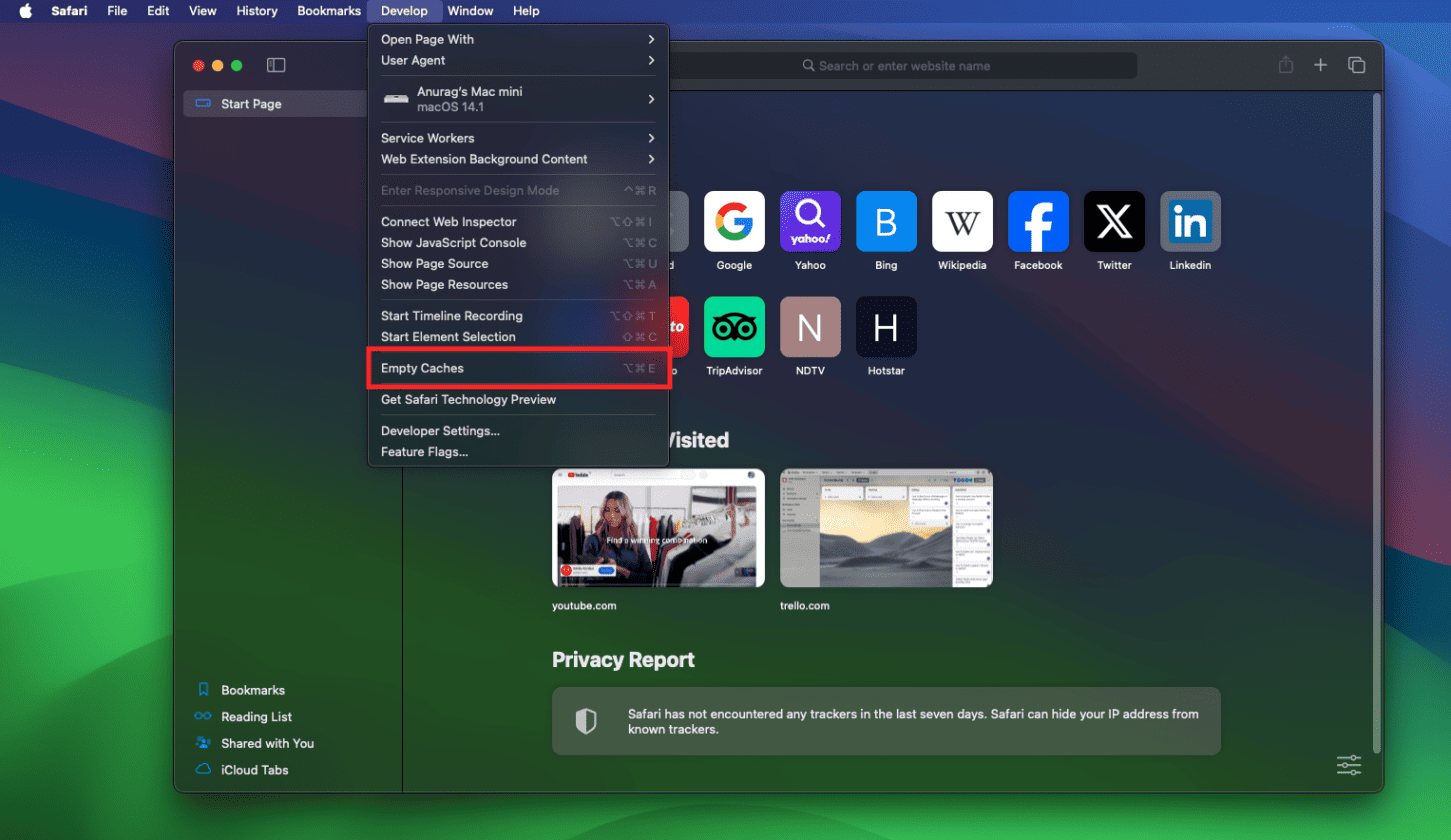
Task: Open the Bing favorite icon
Action: coord(886,221)
